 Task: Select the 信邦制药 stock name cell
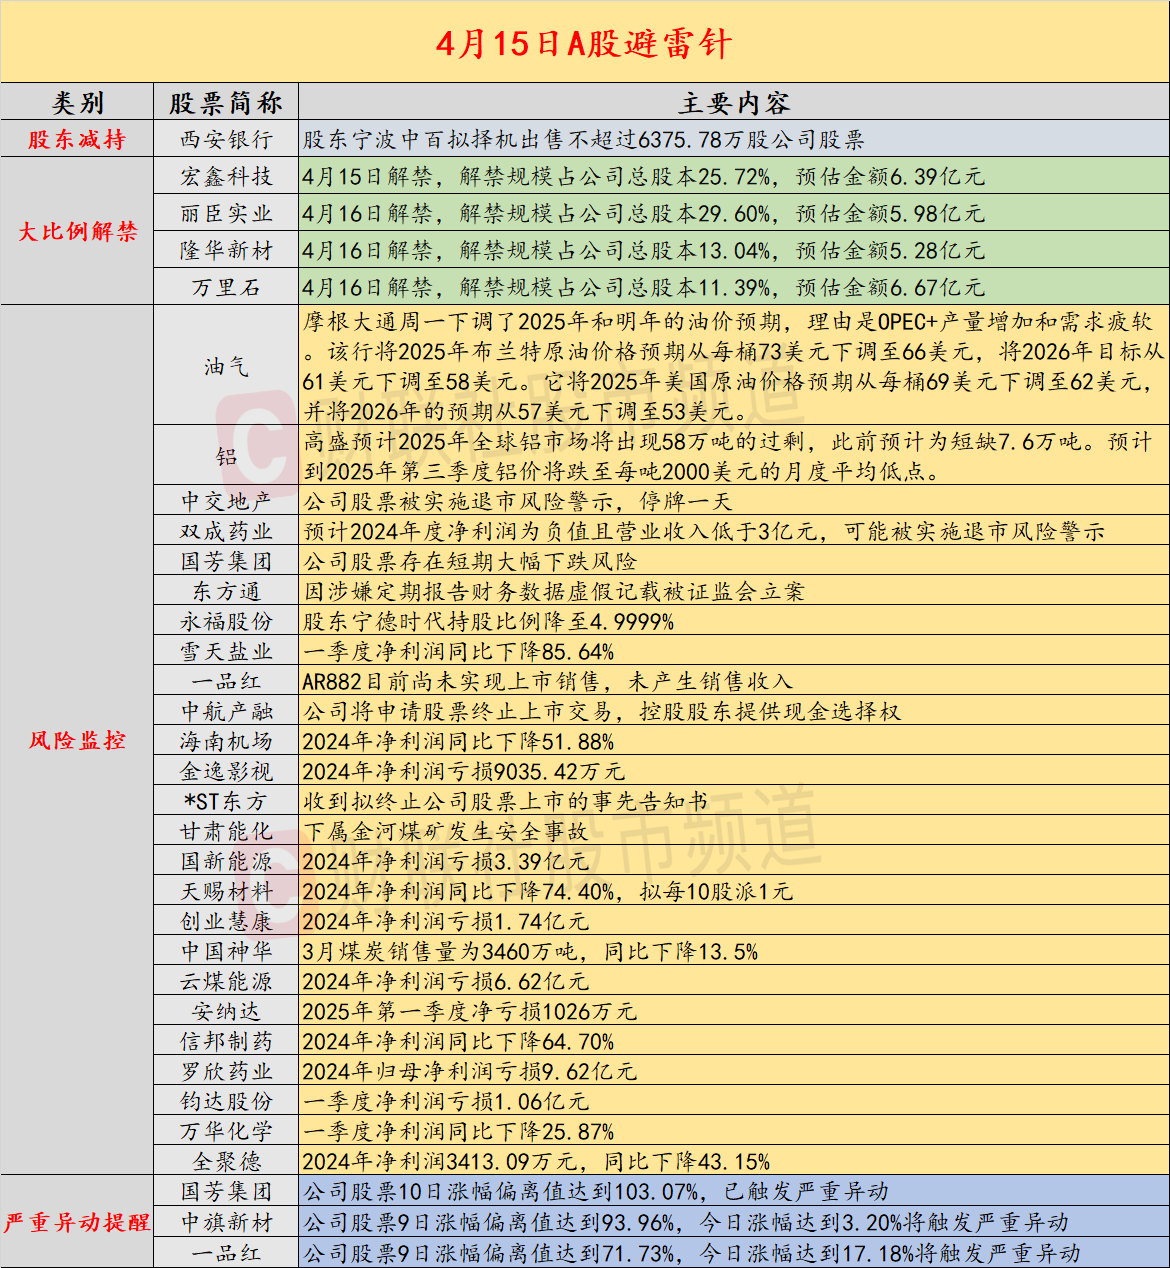[226, 1041]
